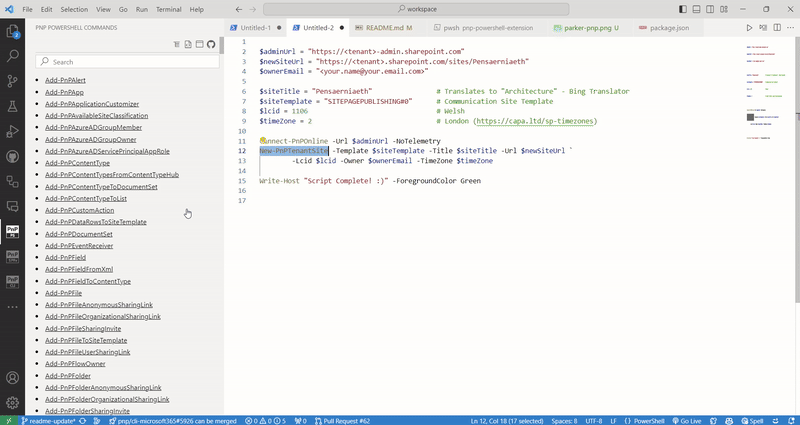Open the Run menu
The image size is (800, 425).
(x=142, y=9)
